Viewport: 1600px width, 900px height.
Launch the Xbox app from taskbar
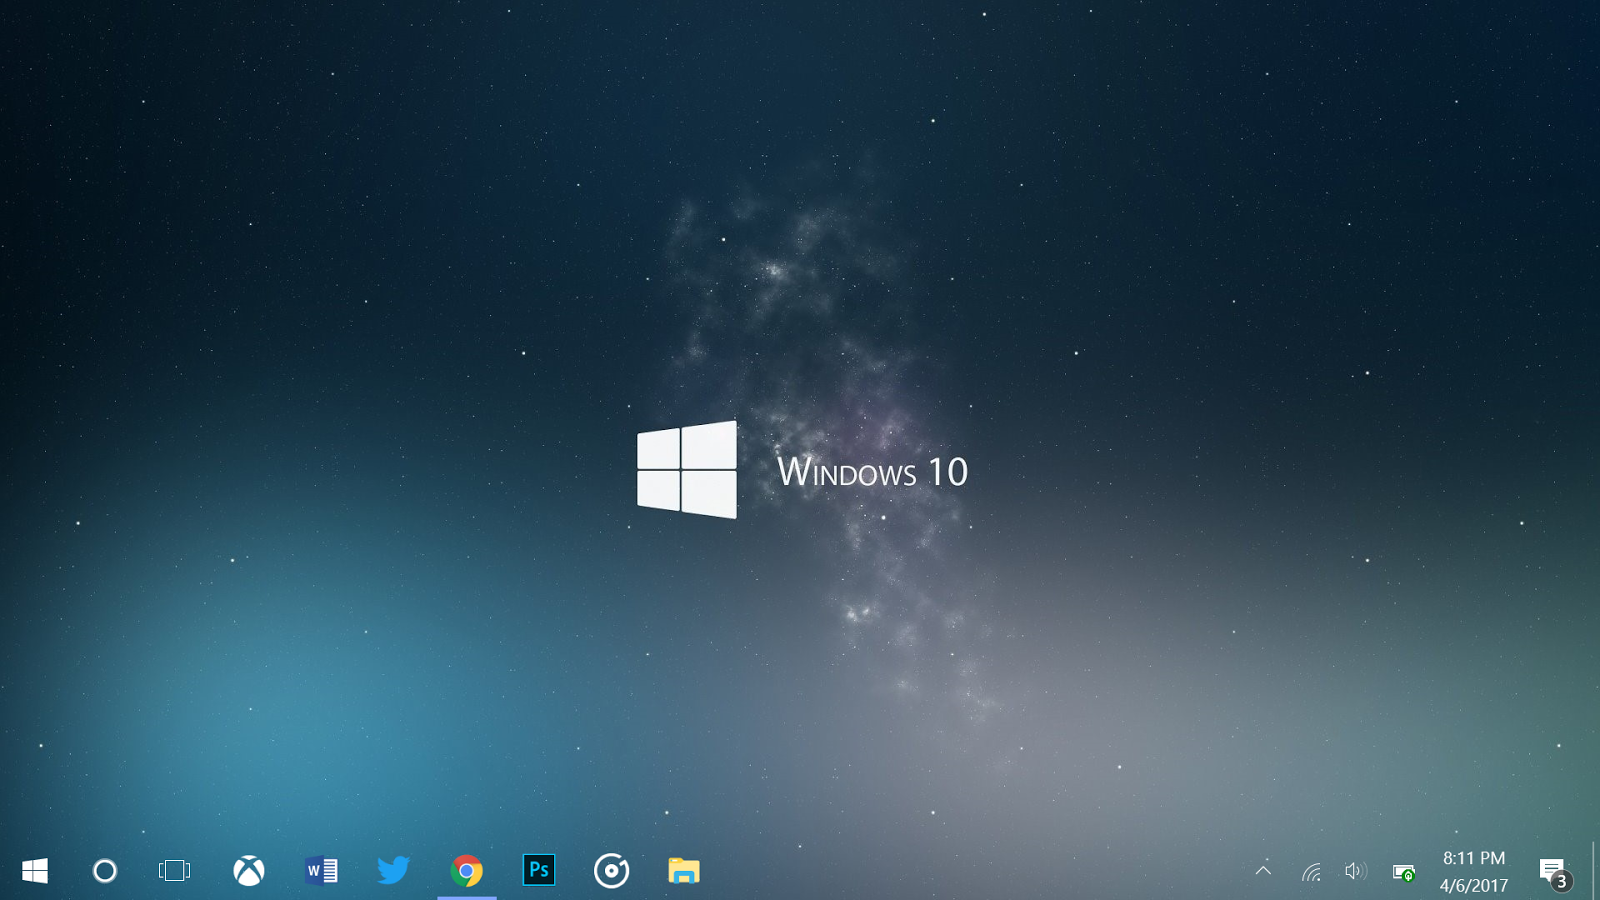coord(249,871)
